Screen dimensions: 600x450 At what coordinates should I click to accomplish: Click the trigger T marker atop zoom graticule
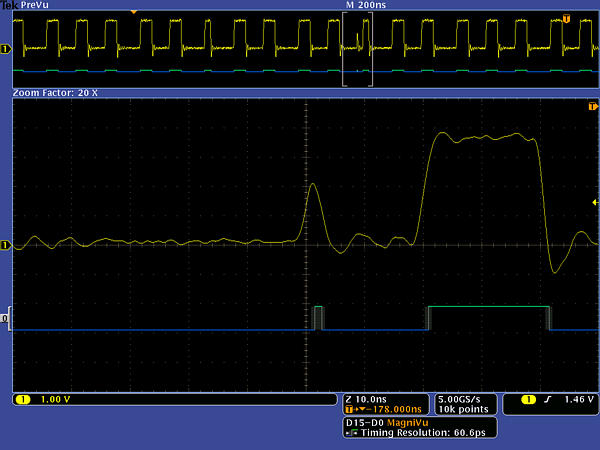(x=592, y=105)
